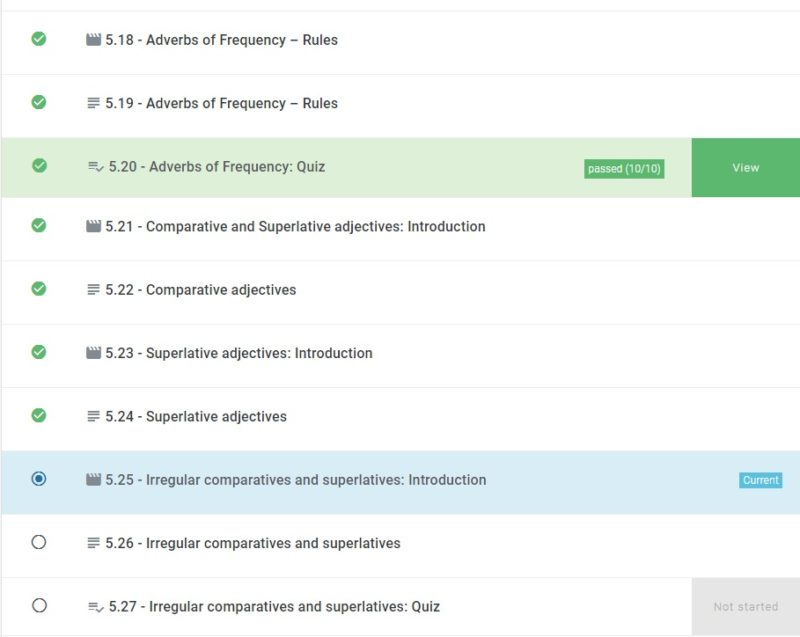Image resolution: width=800 pixels, height=637 pixels.
Task: Open lesson 5.22 - Comparative adjectives
Action: [x=201, y=290]
